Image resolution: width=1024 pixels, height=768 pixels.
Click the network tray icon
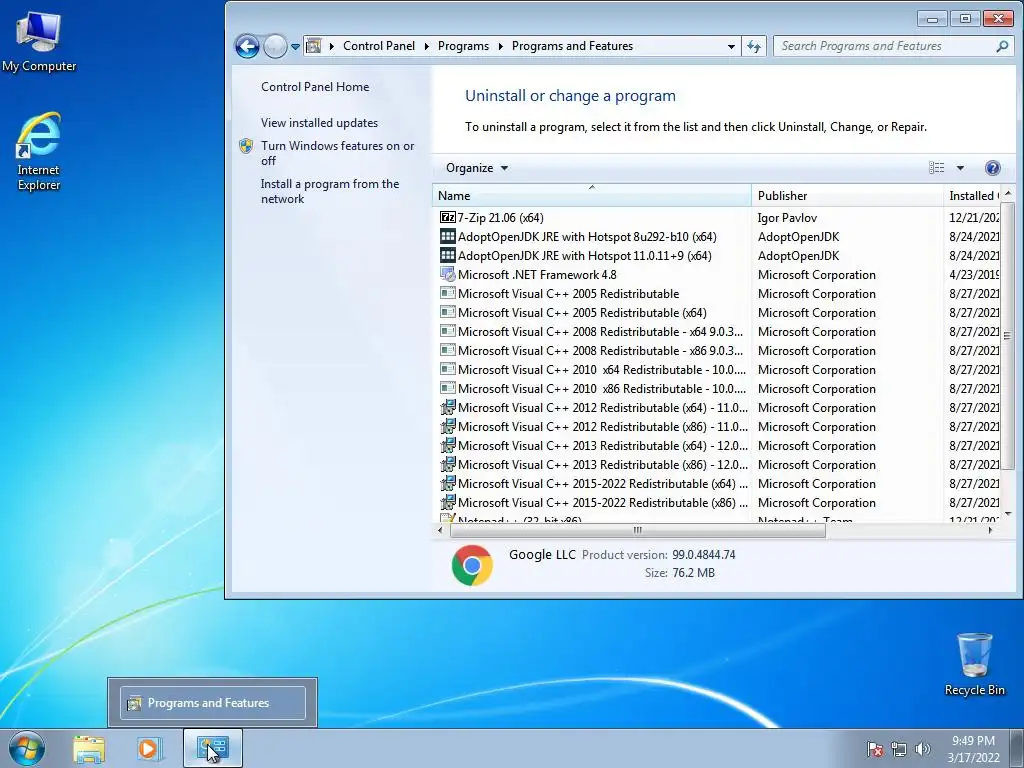click(899, 749)
